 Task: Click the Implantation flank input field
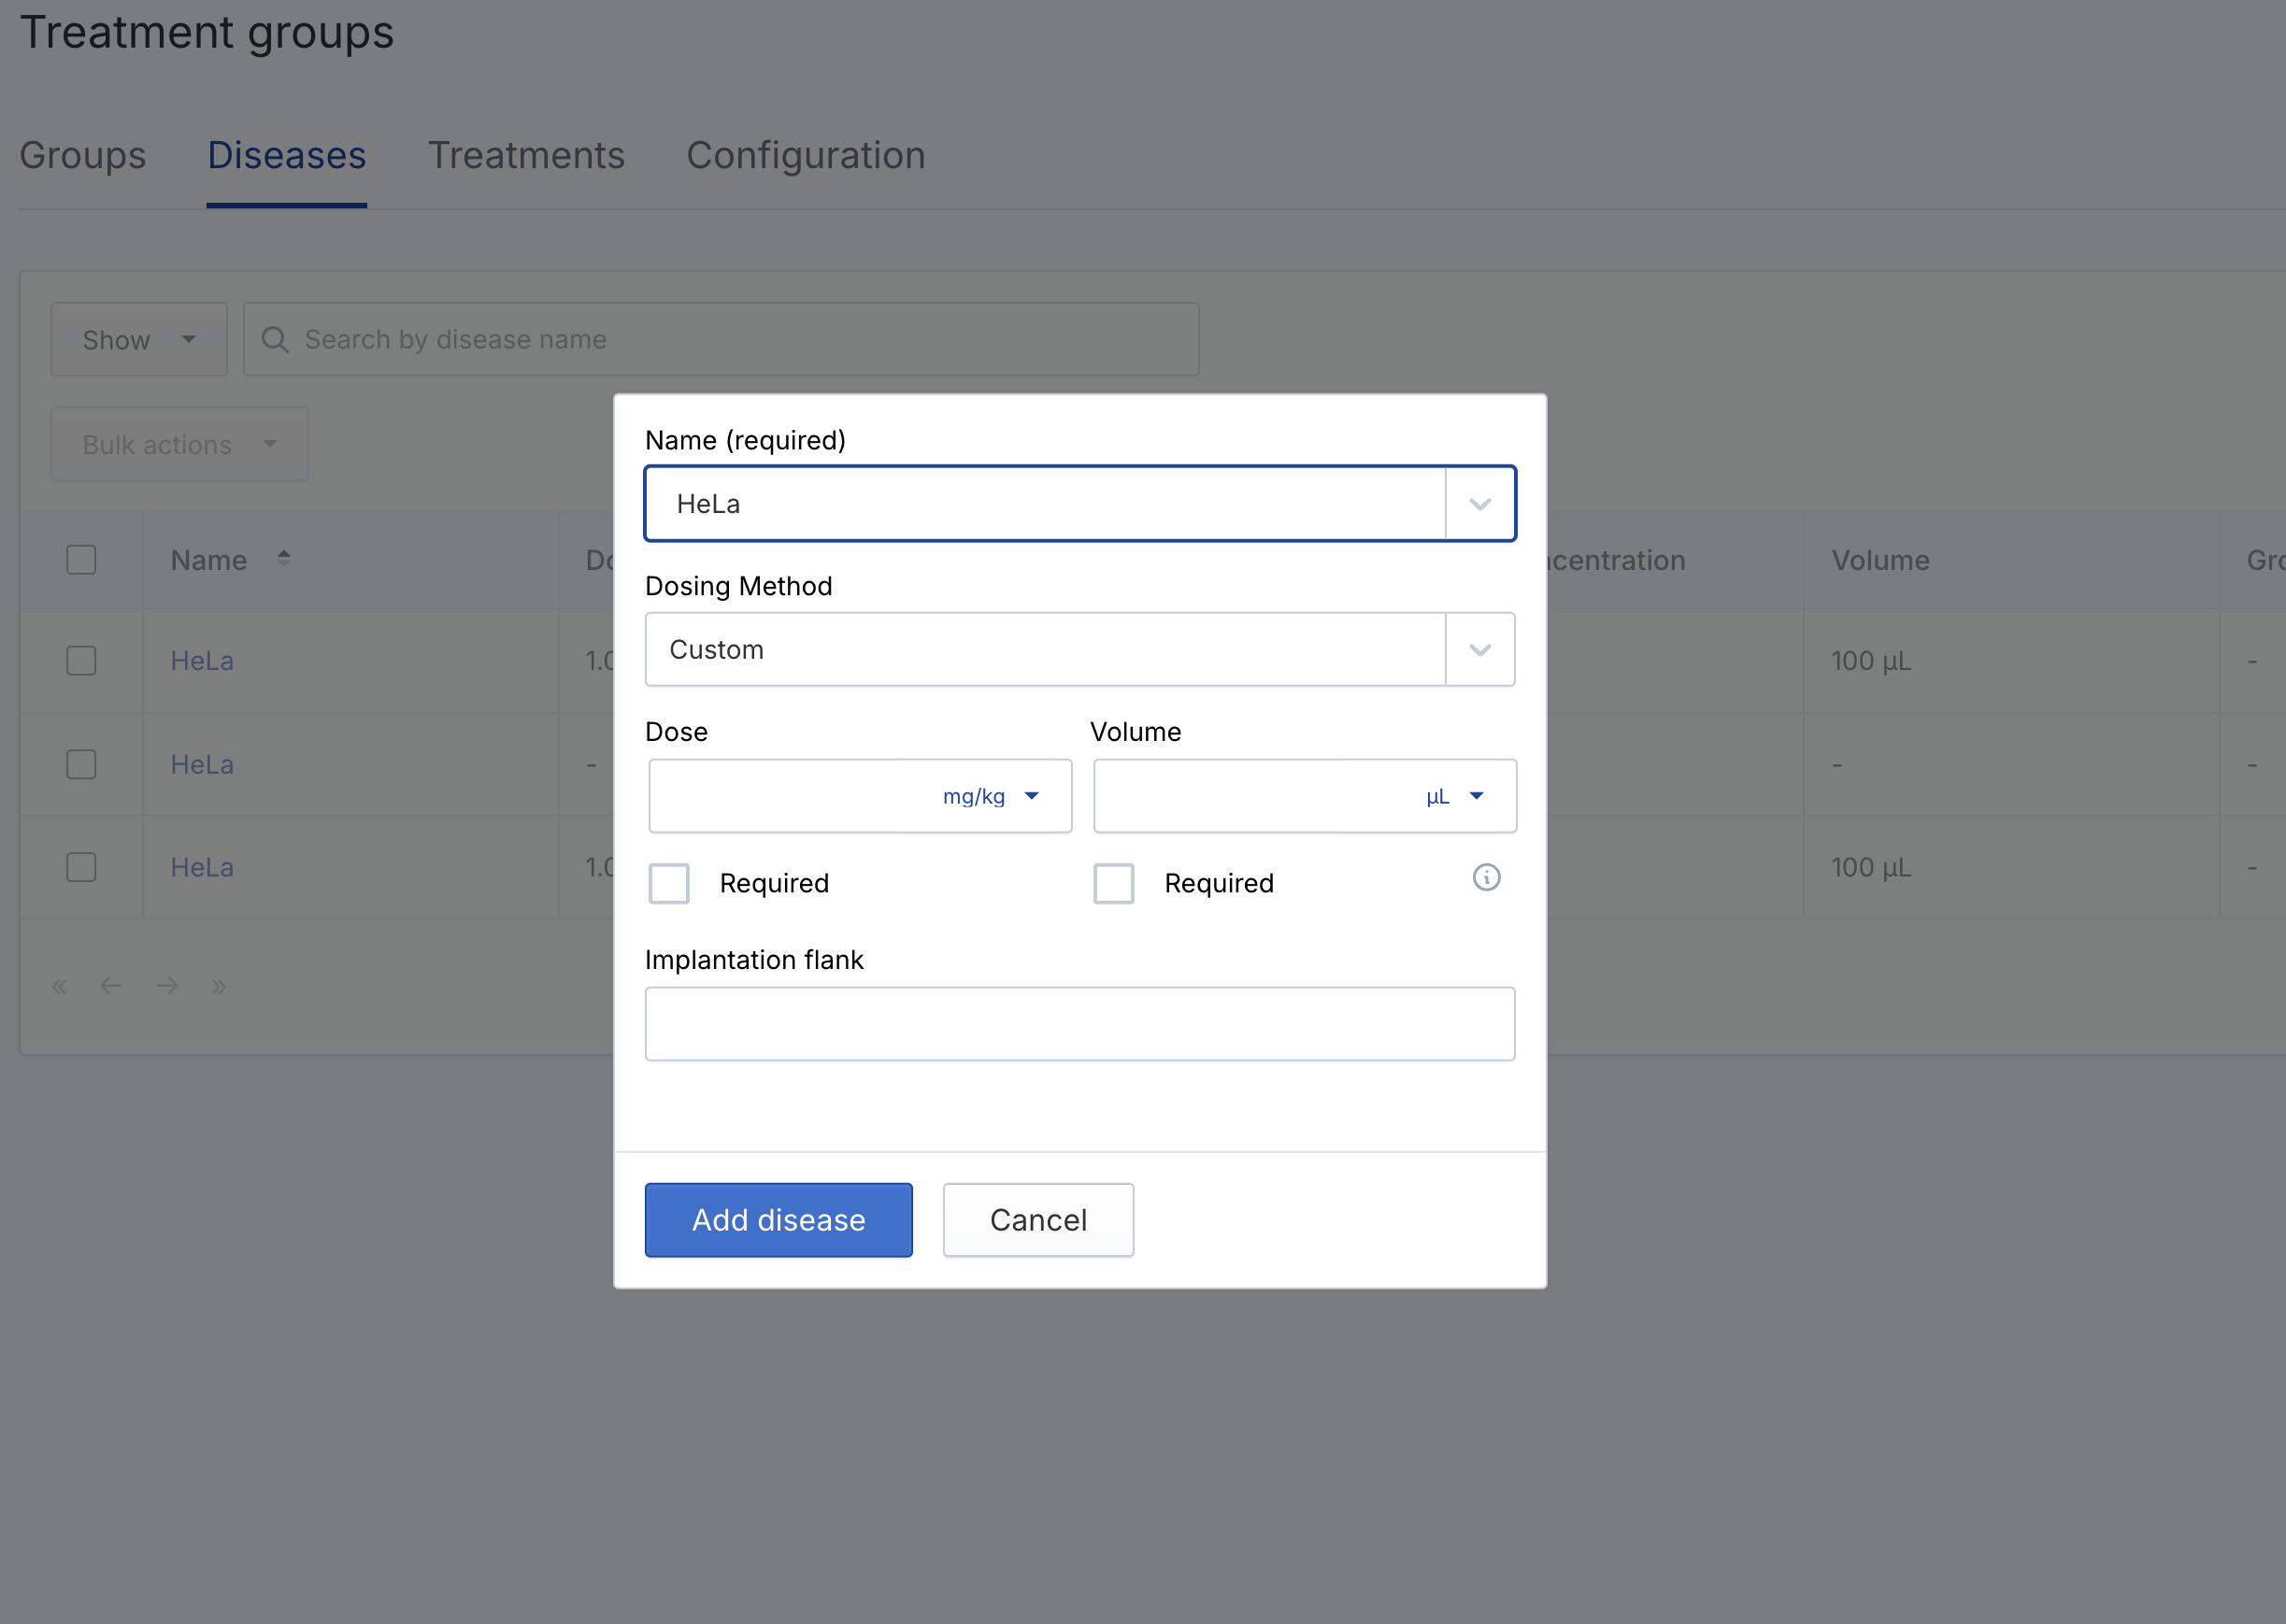(x=1080, y=1024)
